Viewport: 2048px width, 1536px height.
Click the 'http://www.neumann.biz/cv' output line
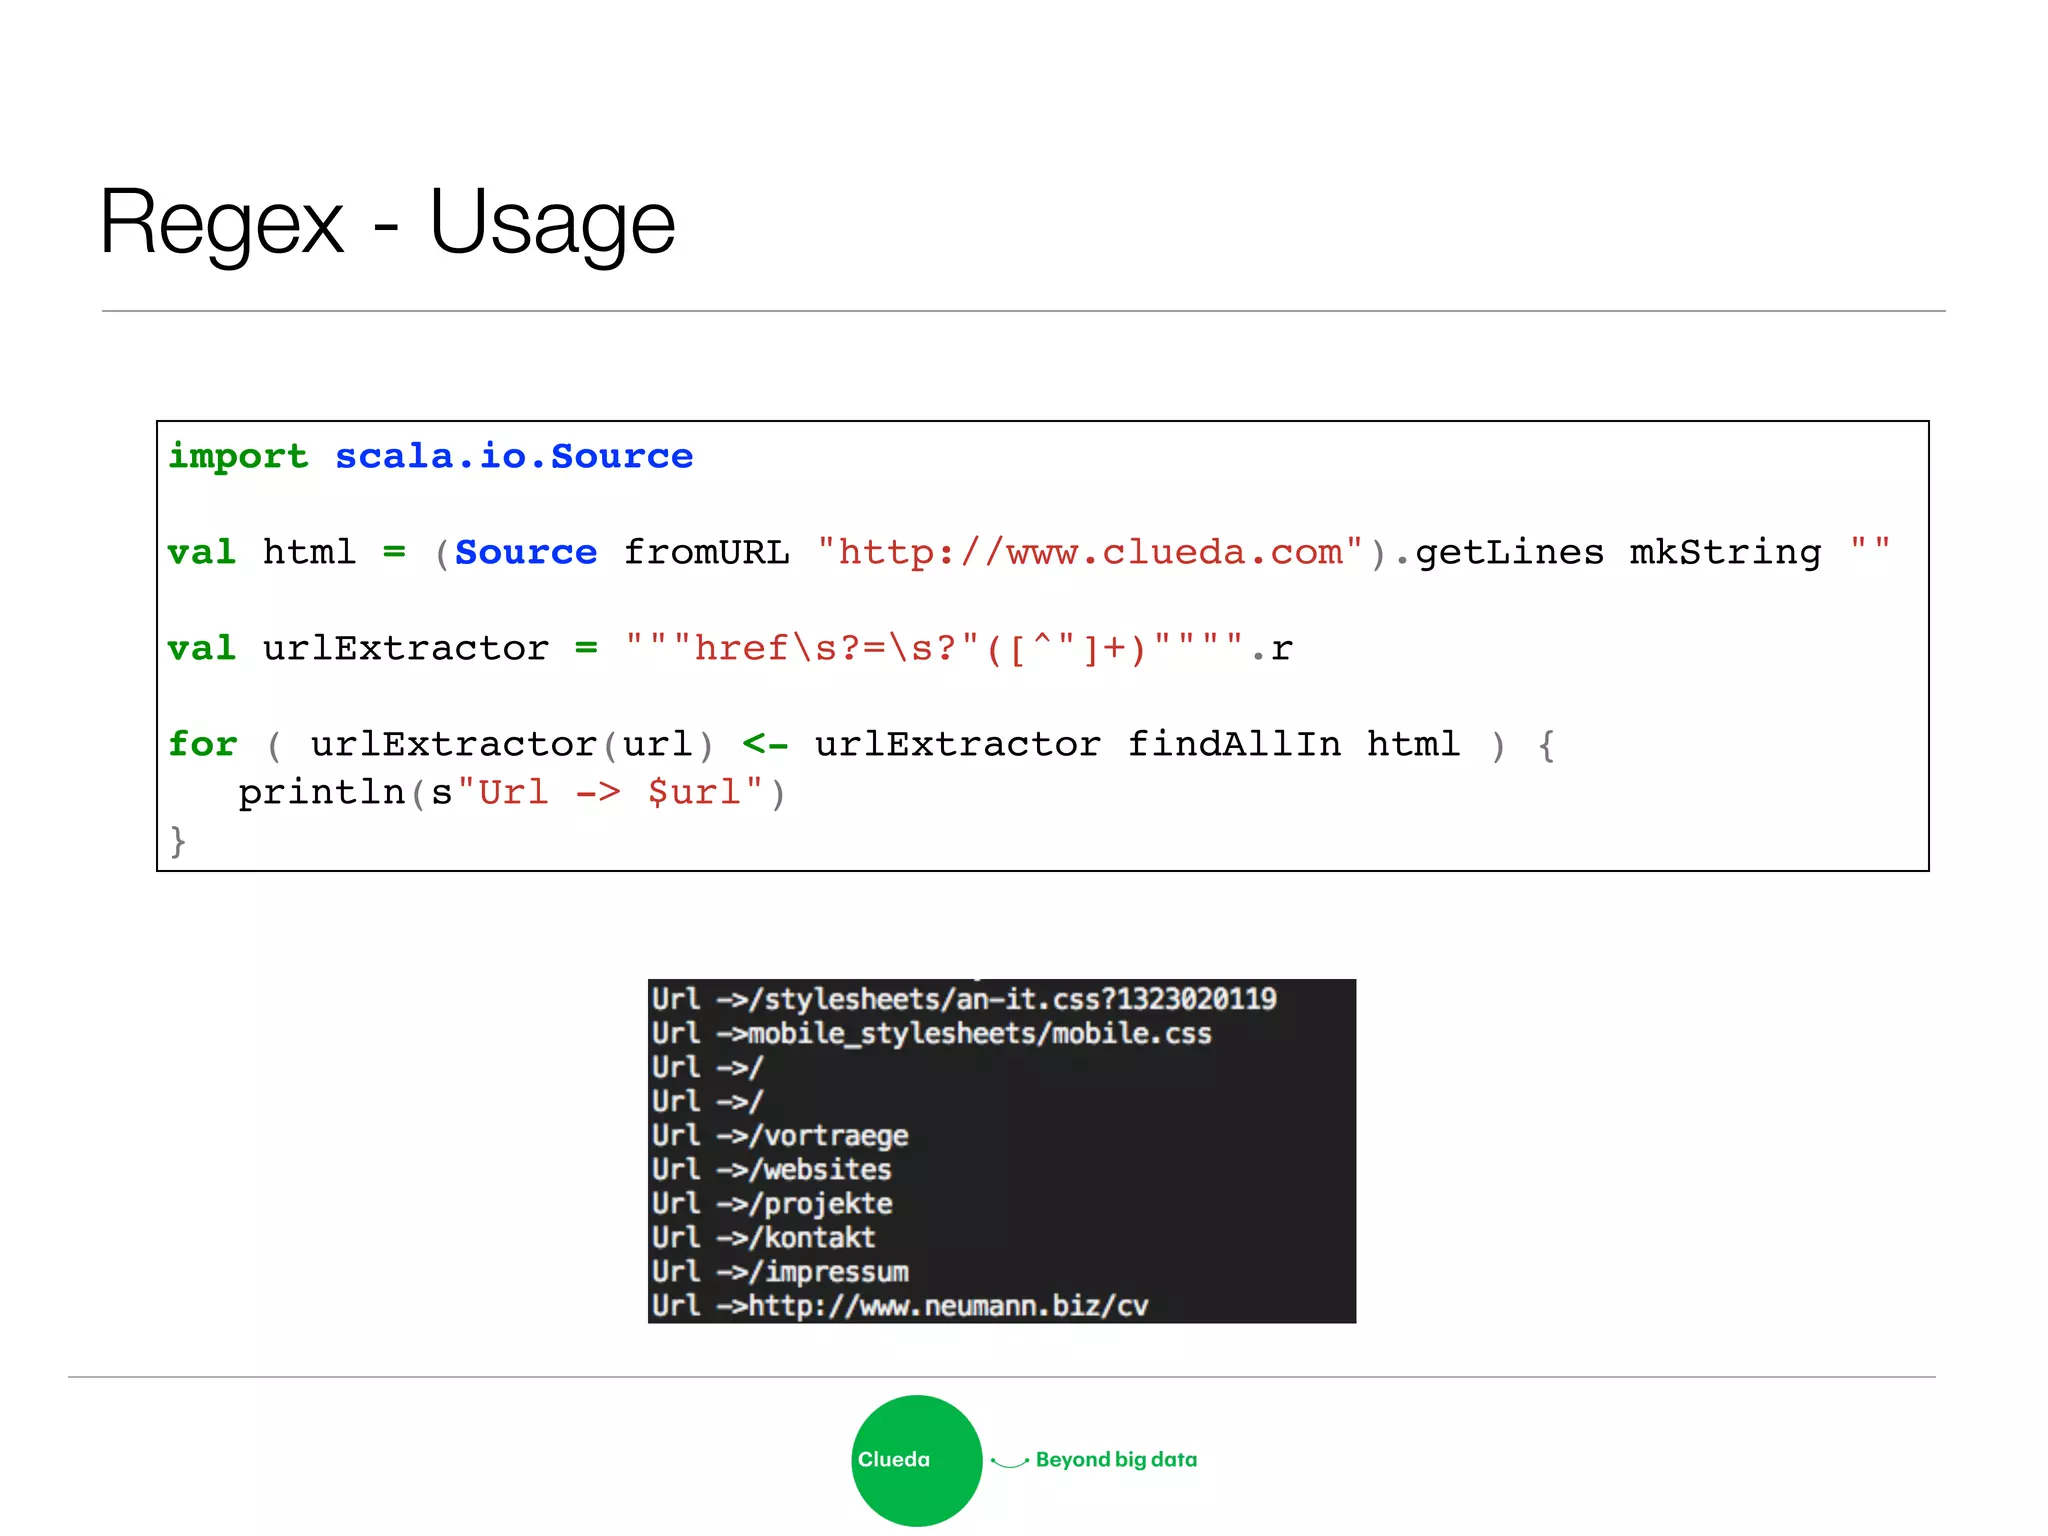900,1305
